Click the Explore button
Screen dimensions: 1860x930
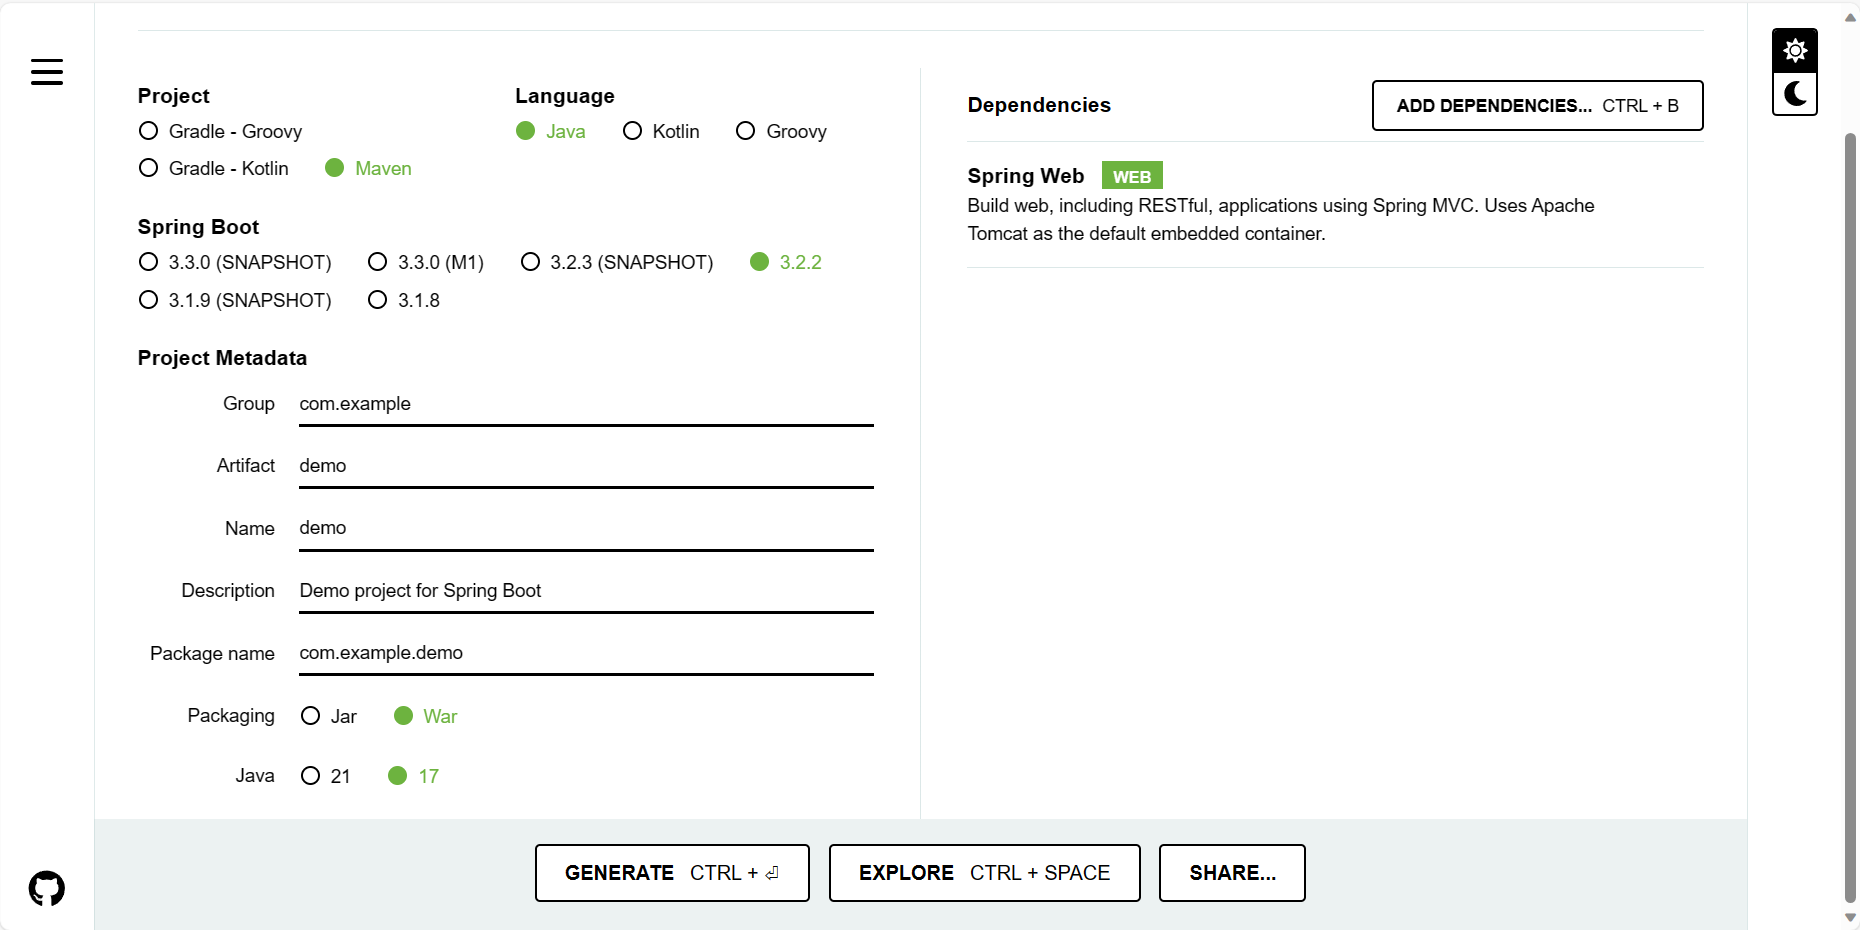[985, 873]
